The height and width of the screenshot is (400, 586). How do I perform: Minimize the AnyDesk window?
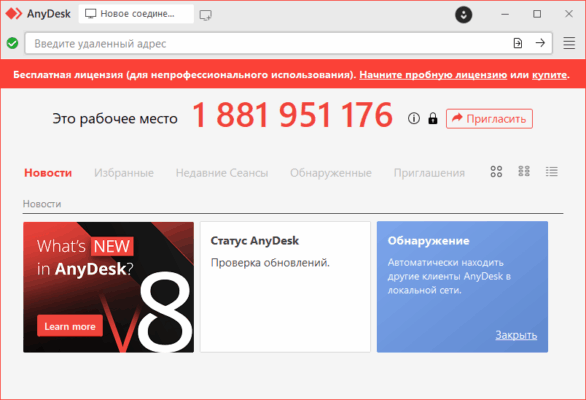pyautogui.click(x=505, y=14)
